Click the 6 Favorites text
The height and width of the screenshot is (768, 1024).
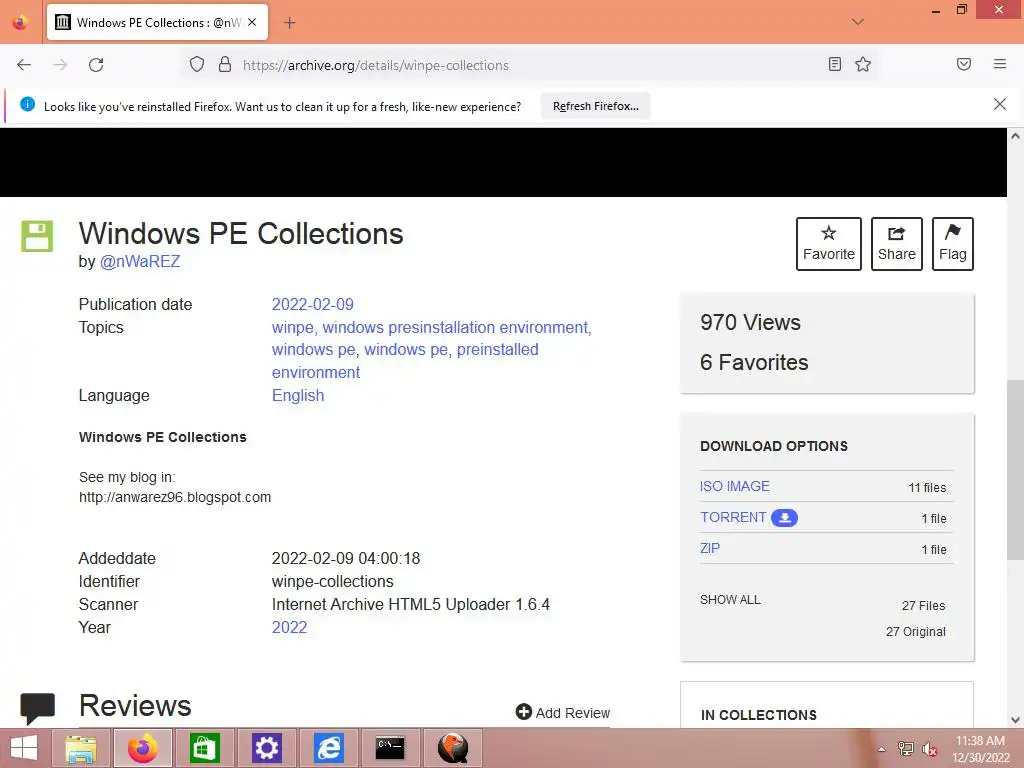[x=754, y=362]
